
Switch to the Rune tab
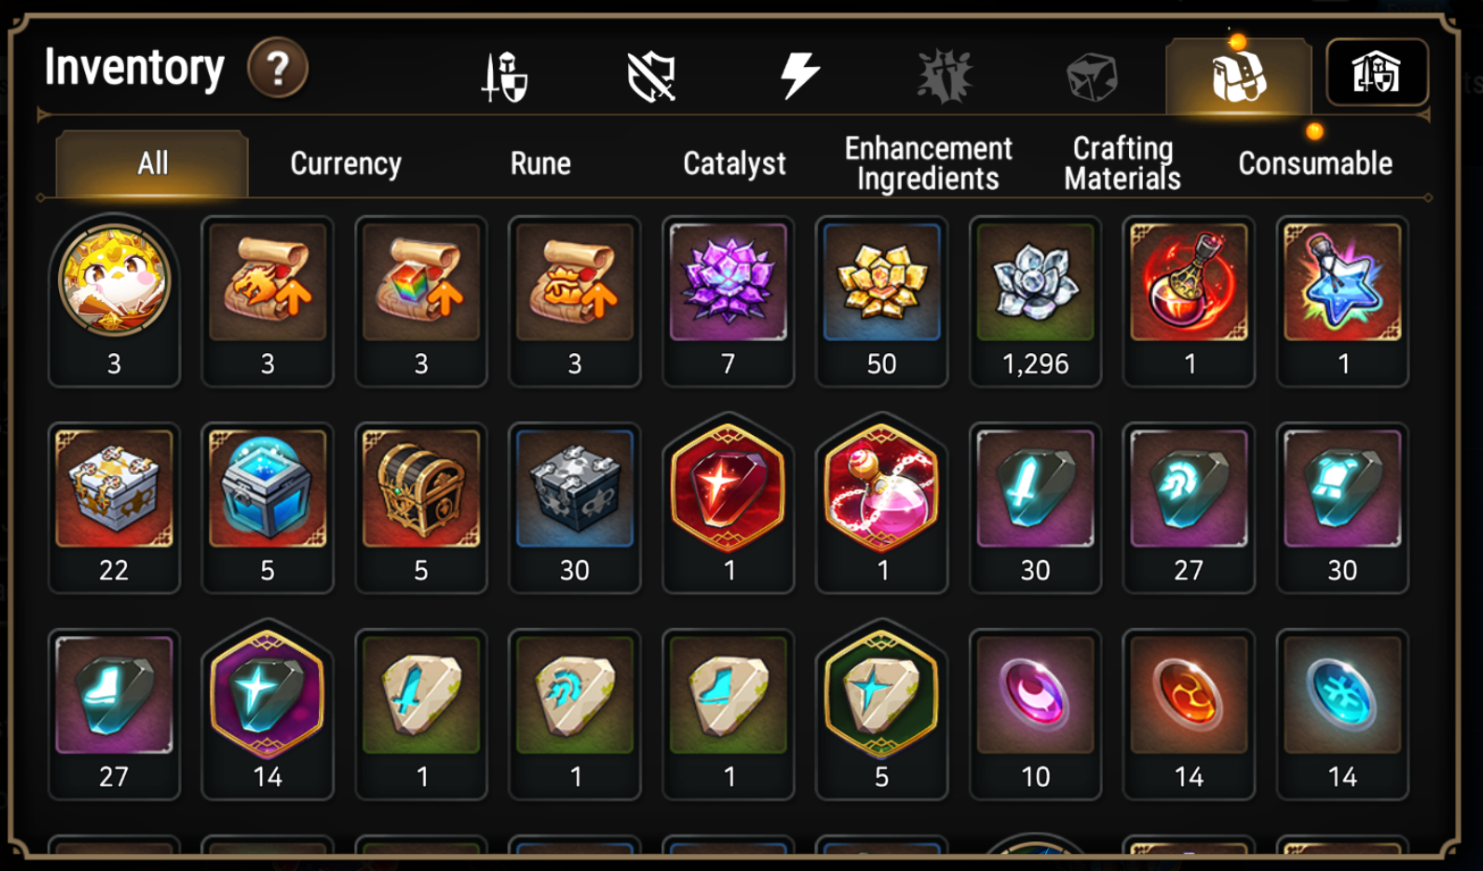(540, 164)
